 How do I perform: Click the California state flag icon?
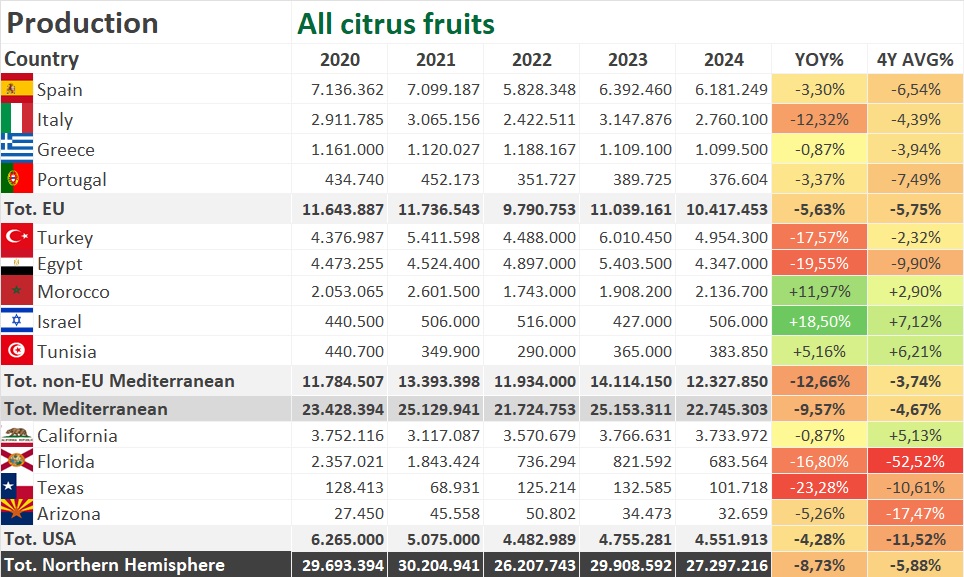[x=17, y=435]
